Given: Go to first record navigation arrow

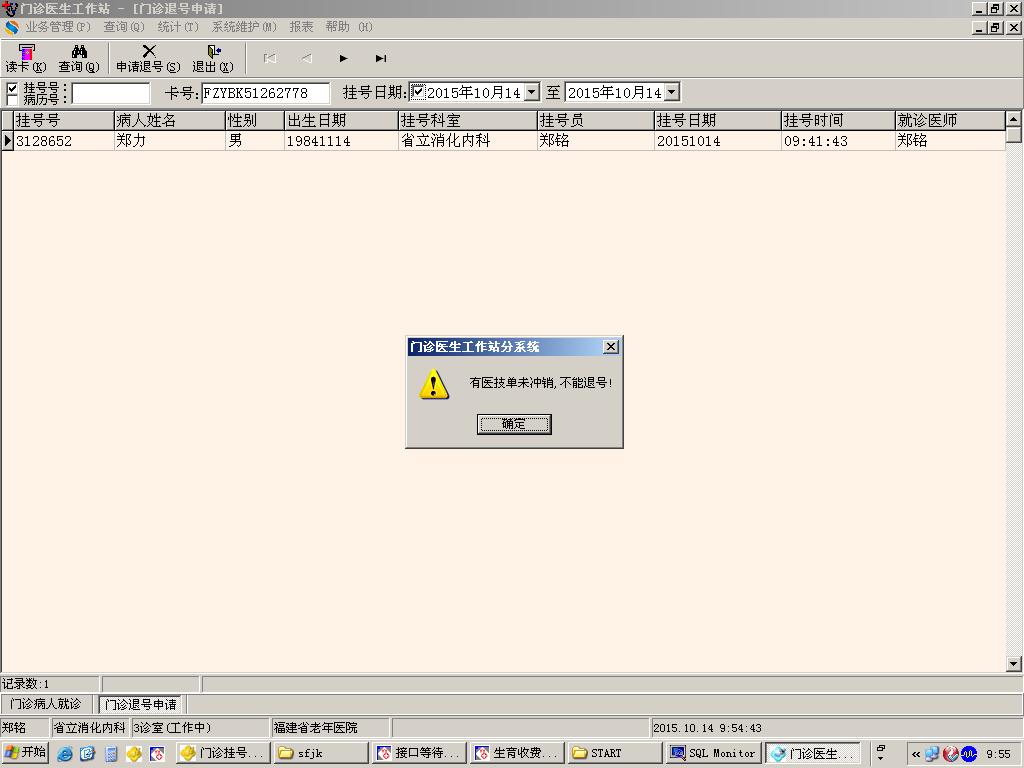Looking at the screenshot, I should 270,58.
